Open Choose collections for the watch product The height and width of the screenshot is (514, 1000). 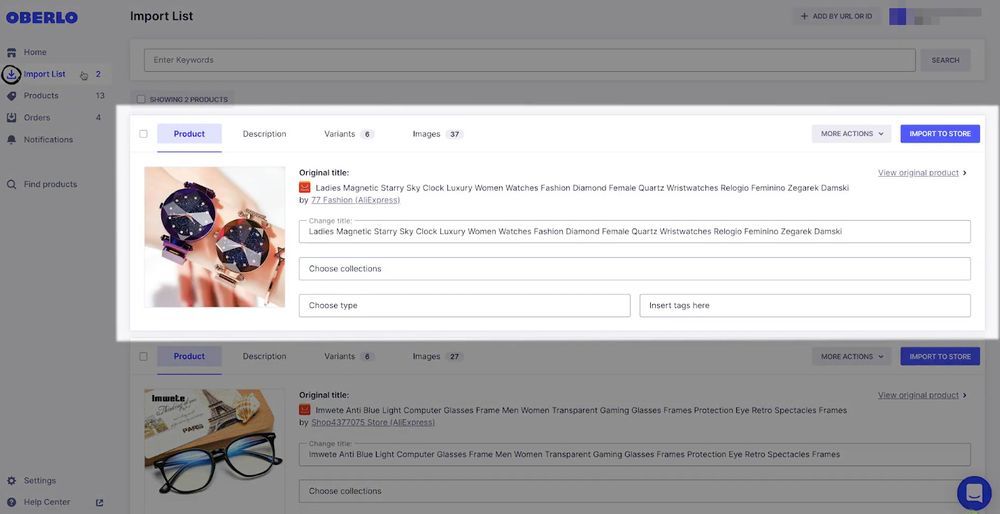click(635, 268)
